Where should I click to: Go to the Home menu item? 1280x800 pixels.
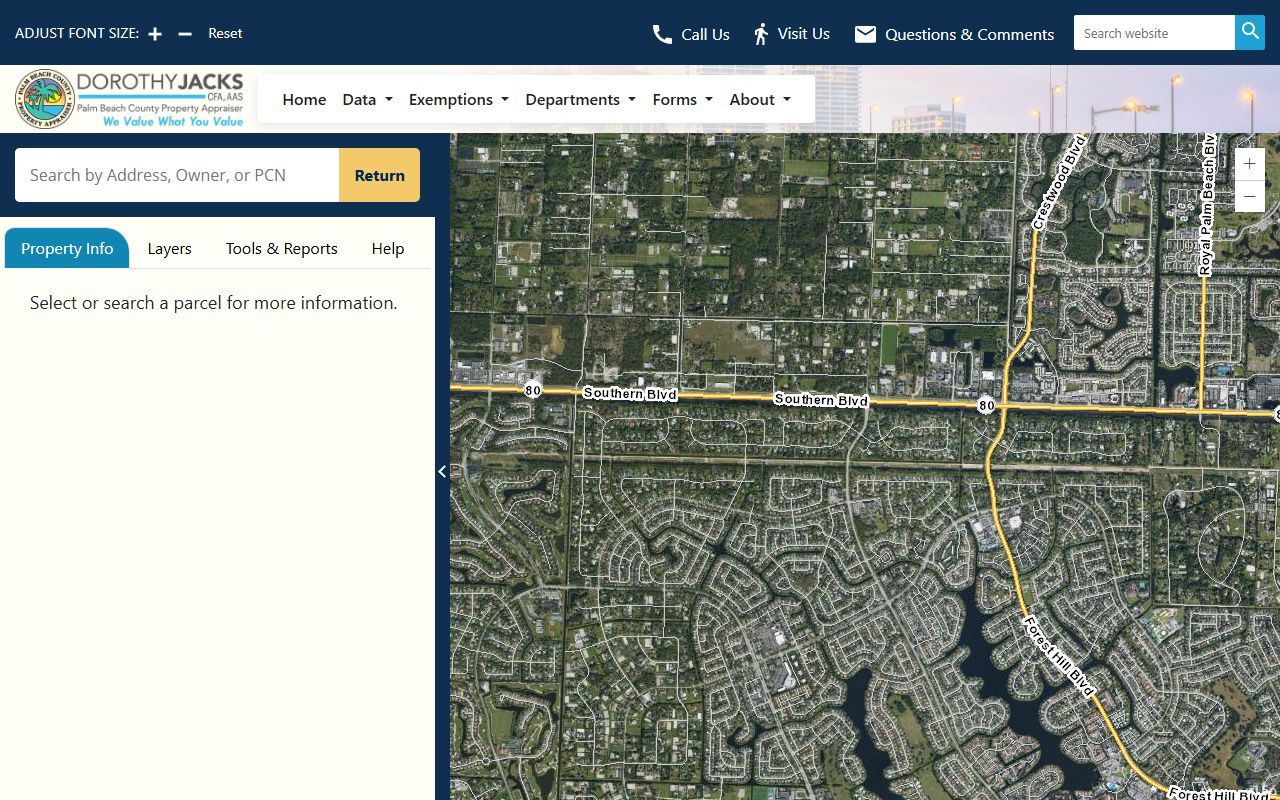tap(304, 99)
